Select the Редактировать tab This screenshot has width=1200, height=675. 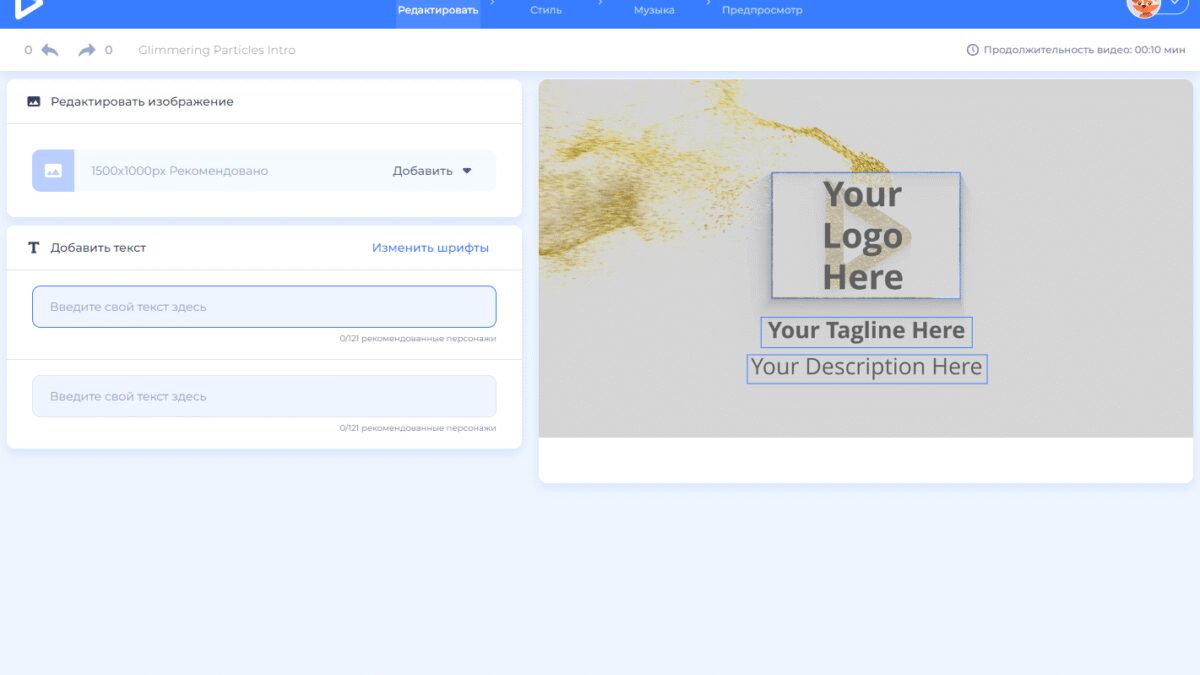(x=438, y=11)
